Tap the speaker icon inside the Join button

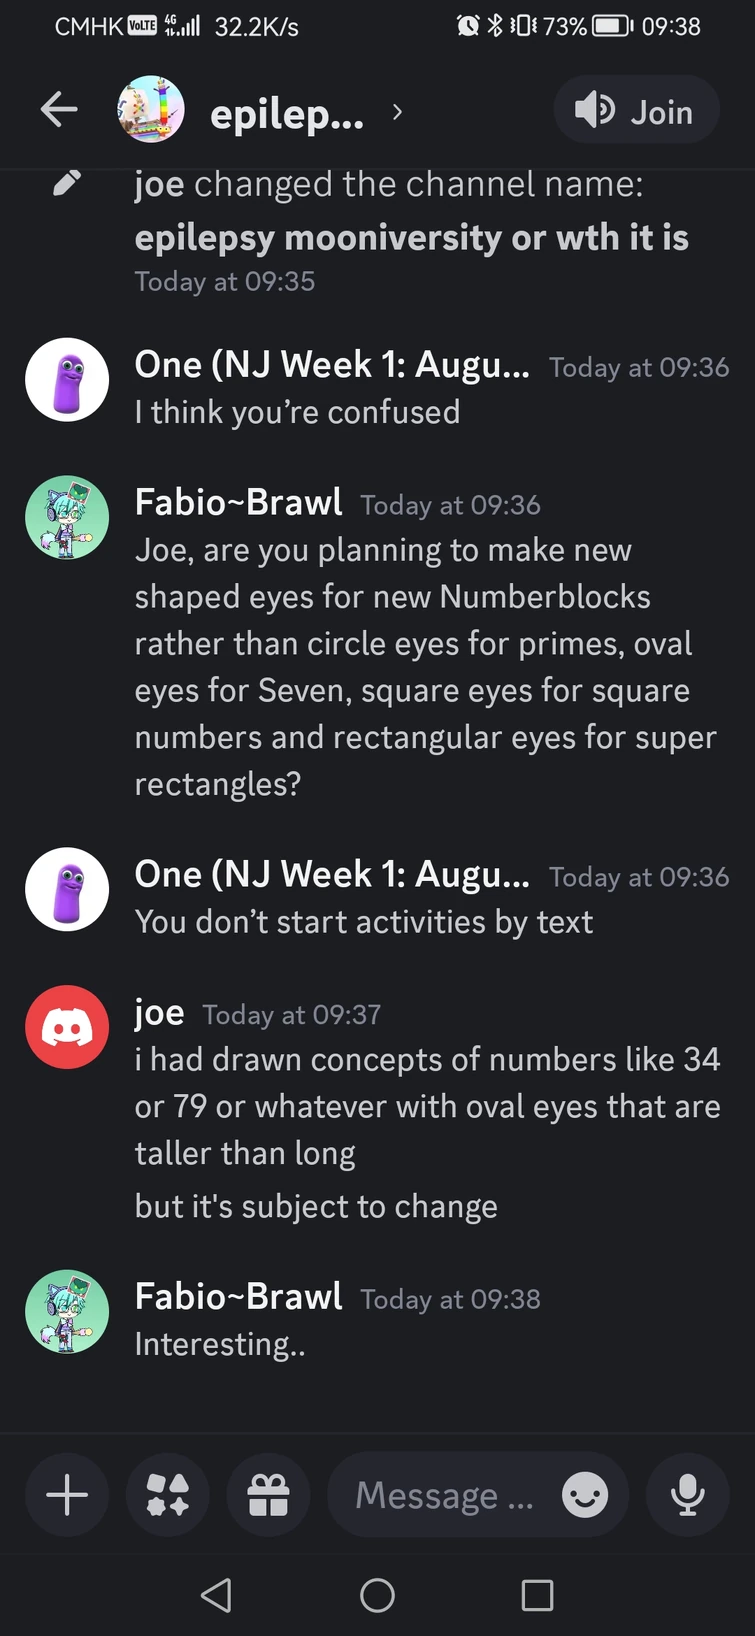click(595, 111)
